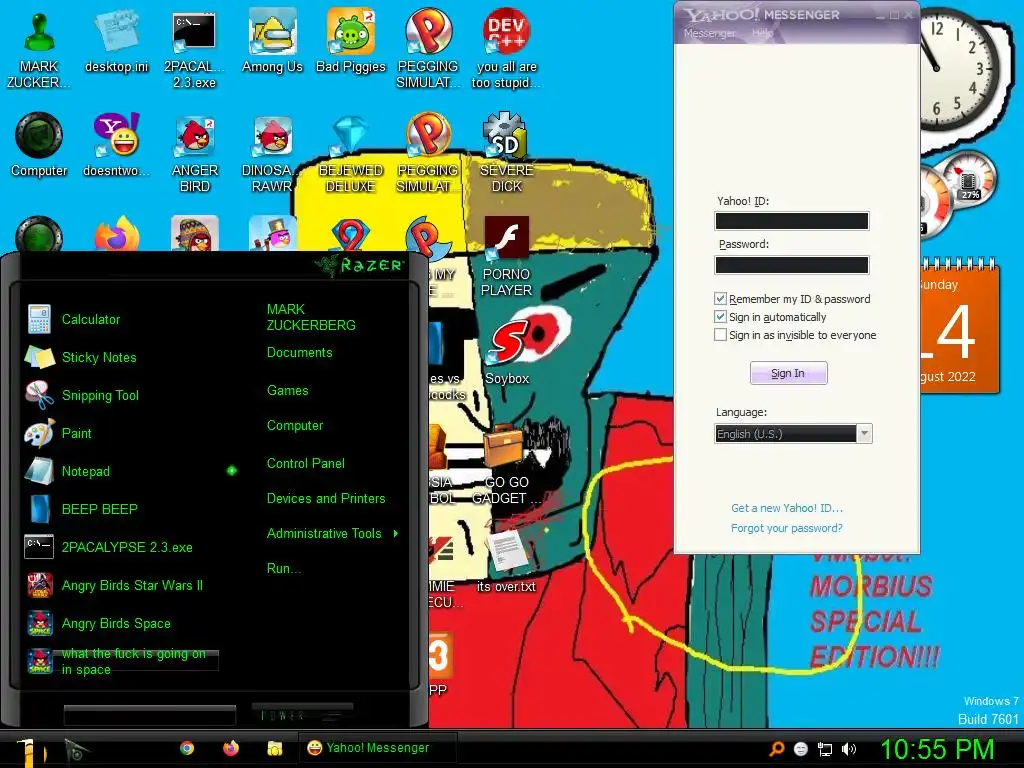
Task: Click the Password input field
Action: pyautogui.click(x=792, y=264)
